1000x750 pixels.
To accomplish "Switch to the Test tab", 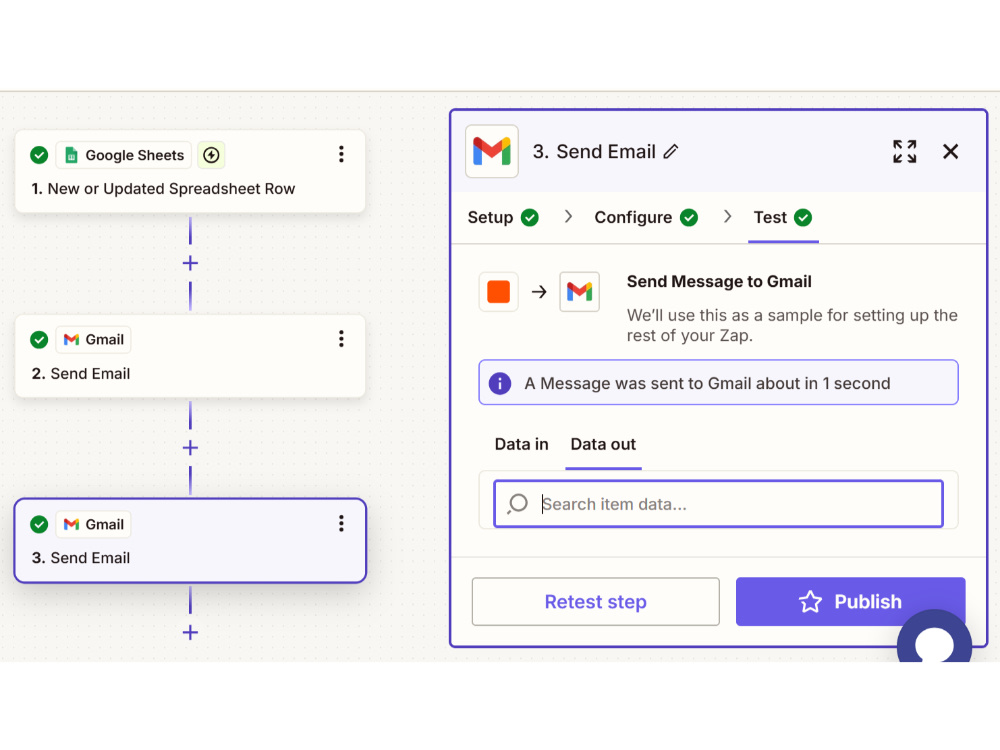I will click(x=783, y=217).
